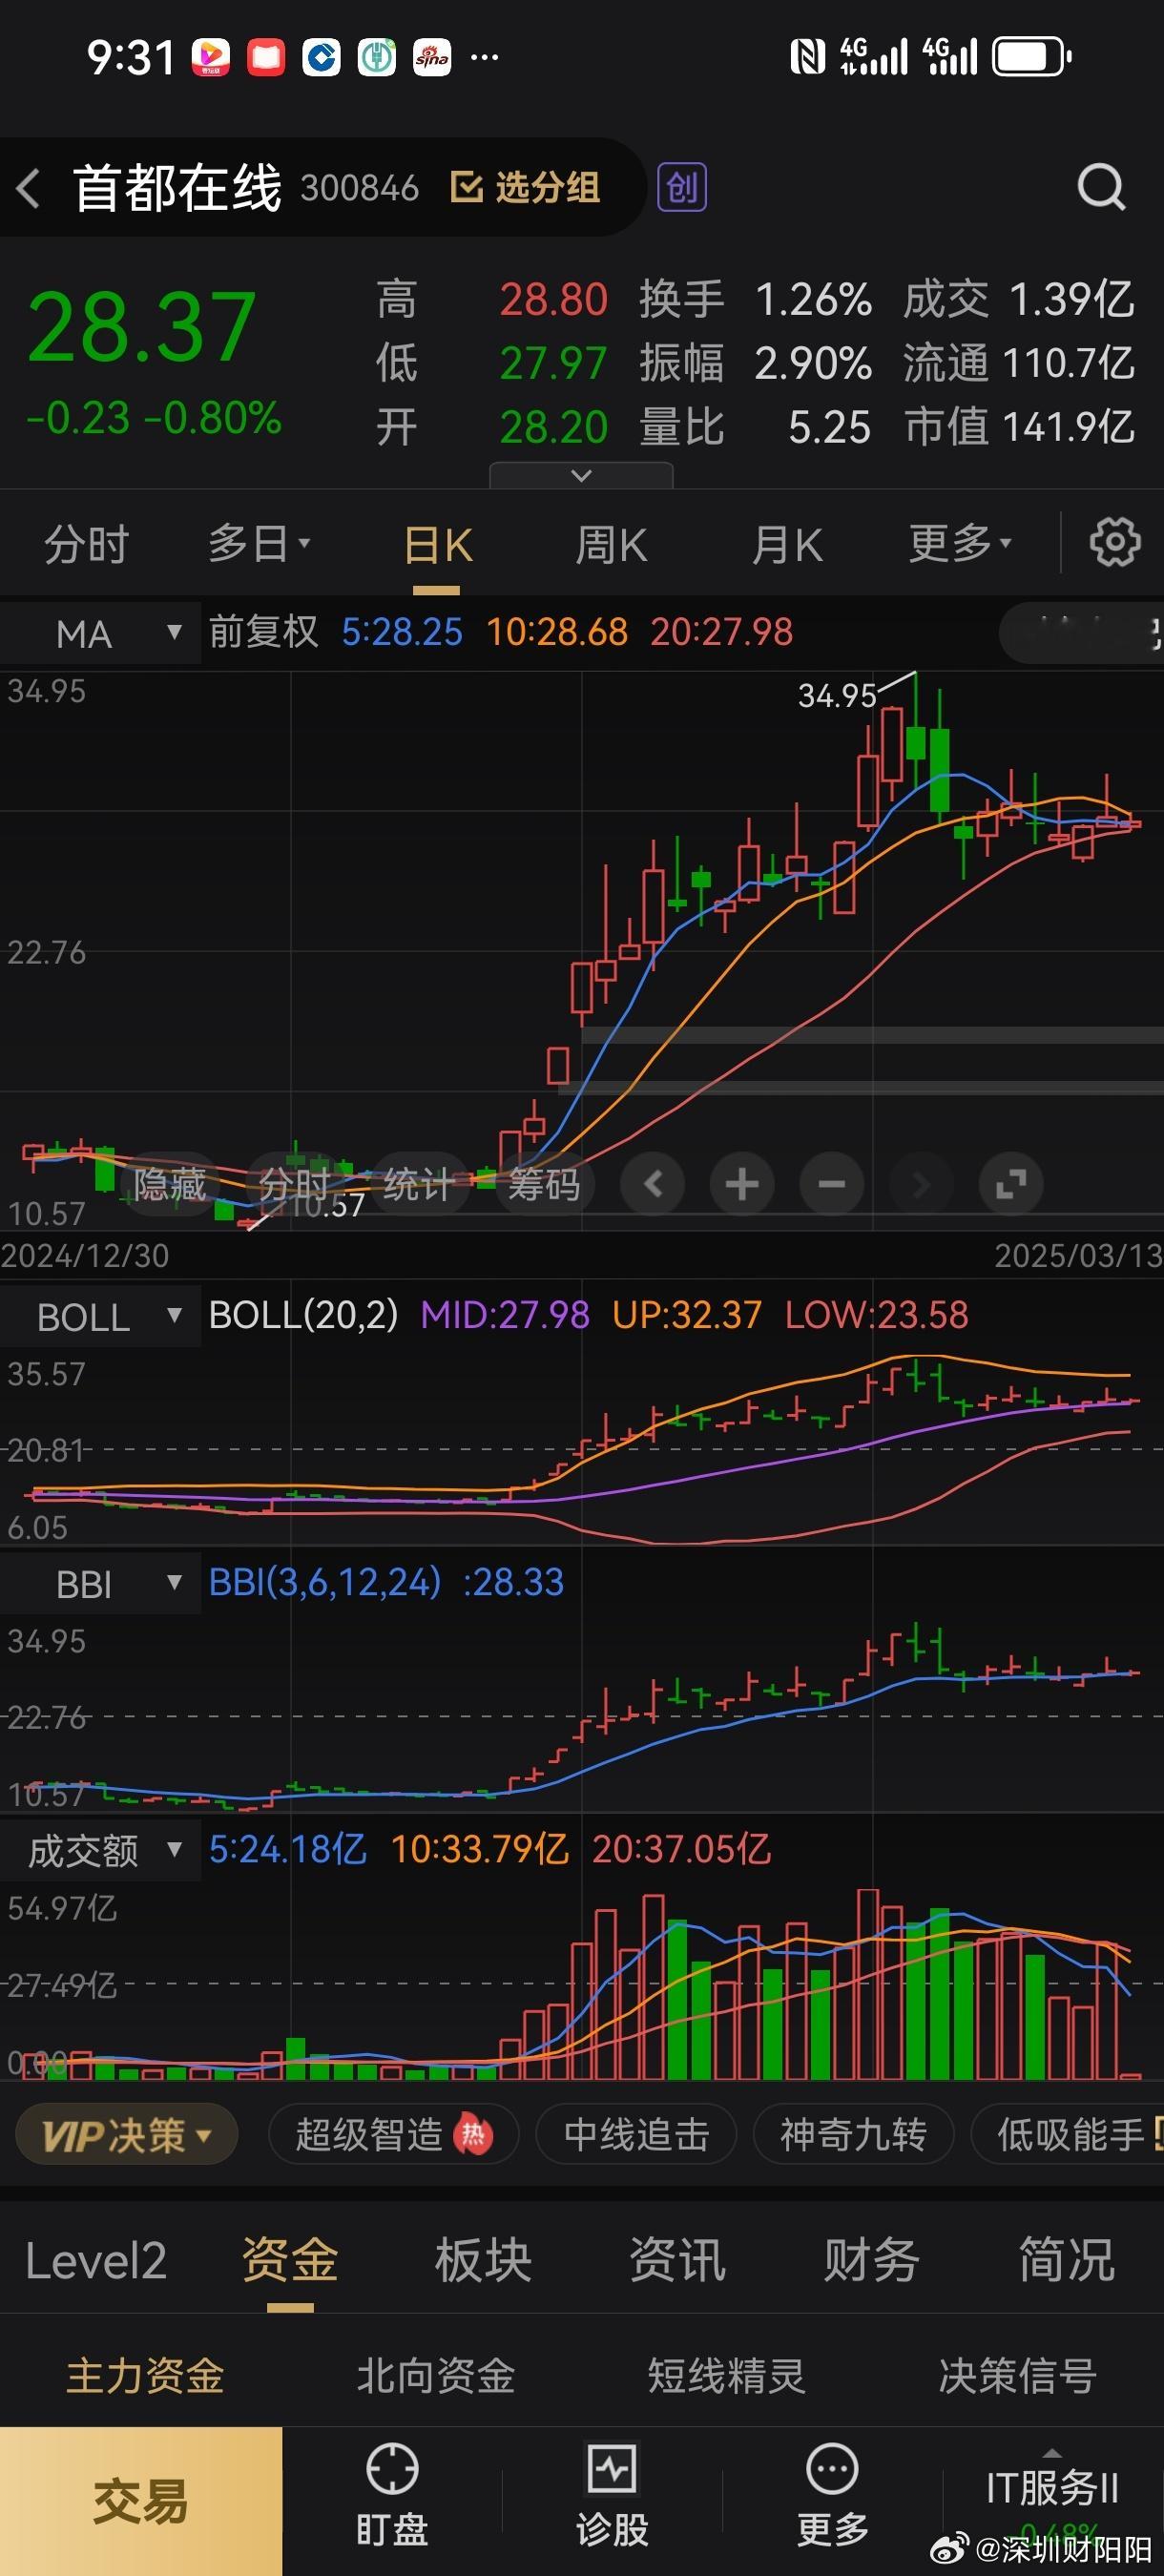Move chart left with arrow icon

(652, 1185)
